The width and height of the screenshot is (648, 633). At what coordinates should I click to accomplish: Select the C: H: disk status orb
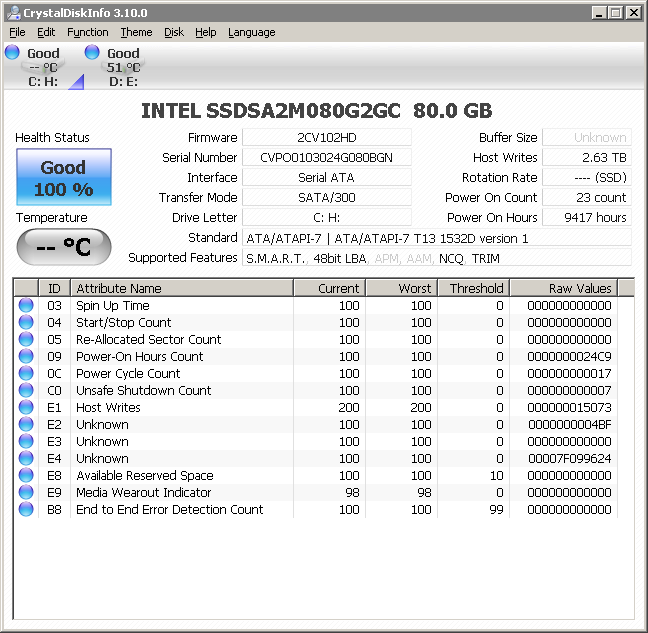[12, 52]
